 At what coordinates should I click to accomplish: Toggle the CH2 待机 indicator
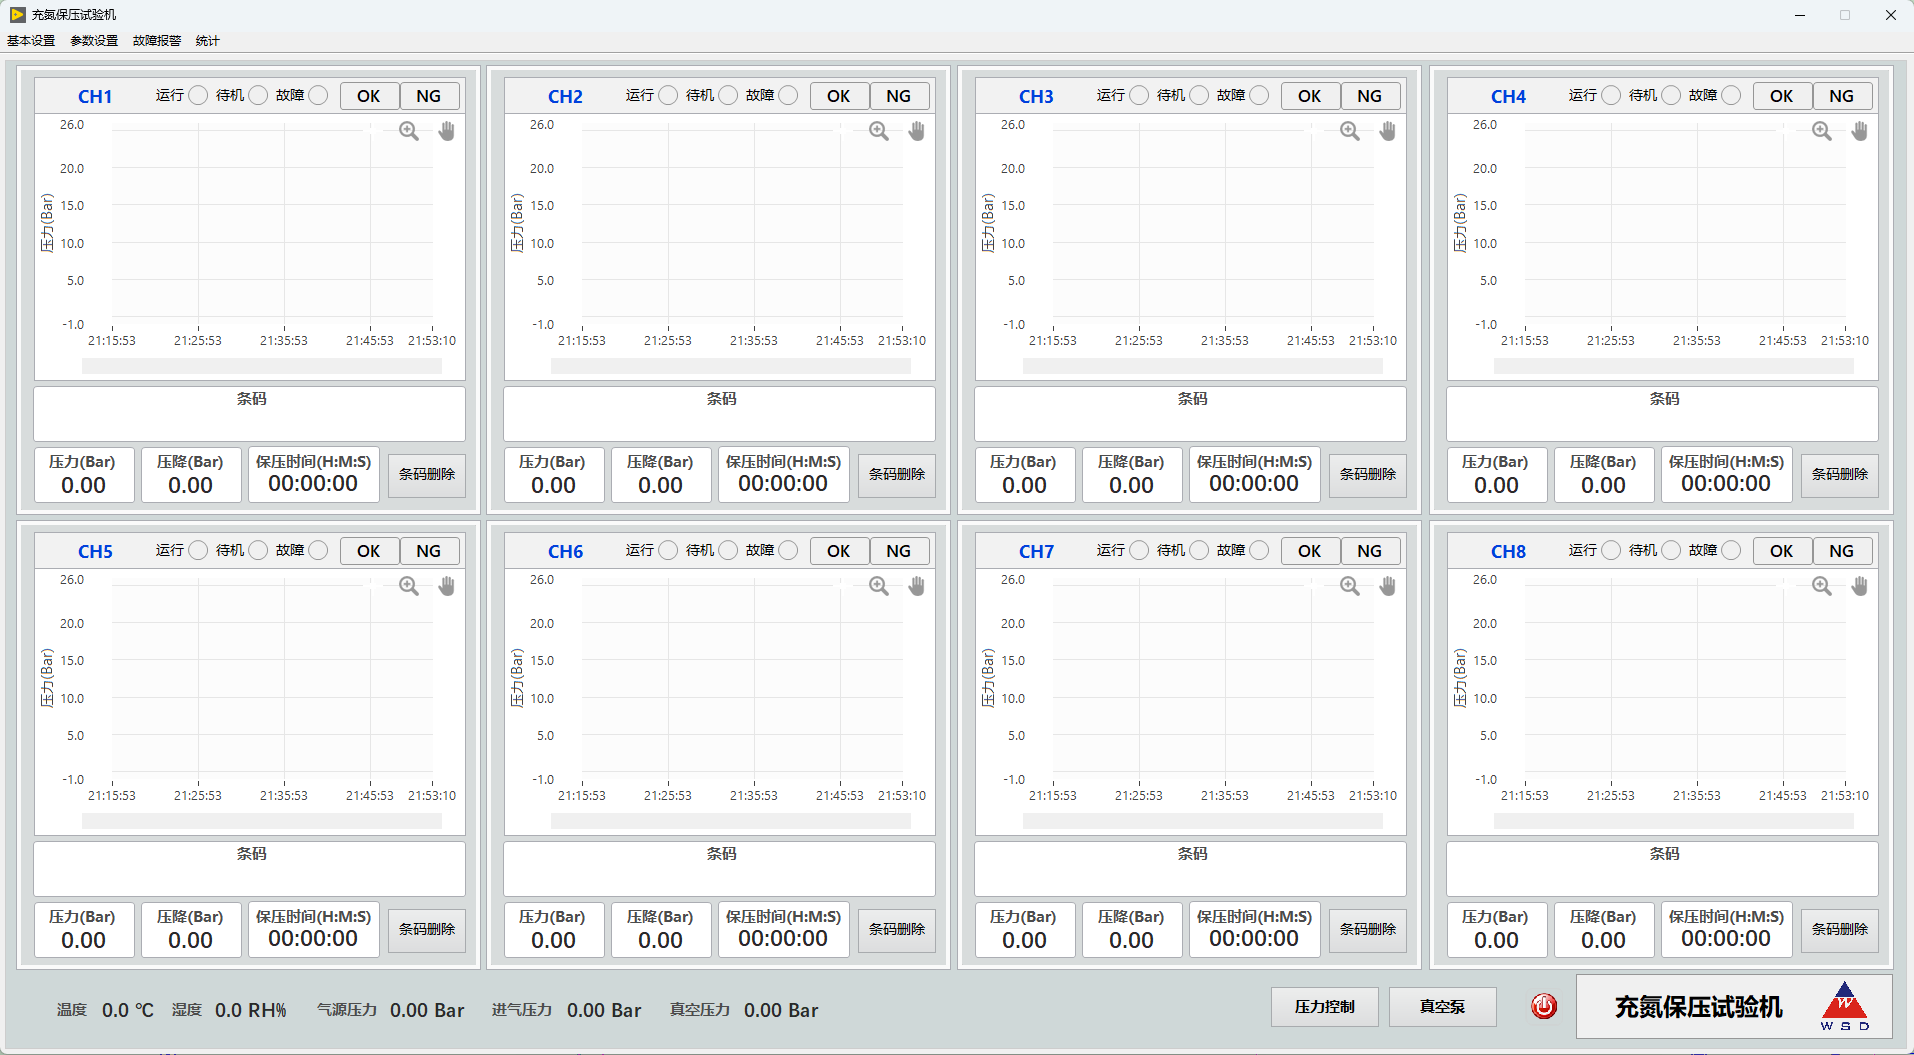pos(728,95)
